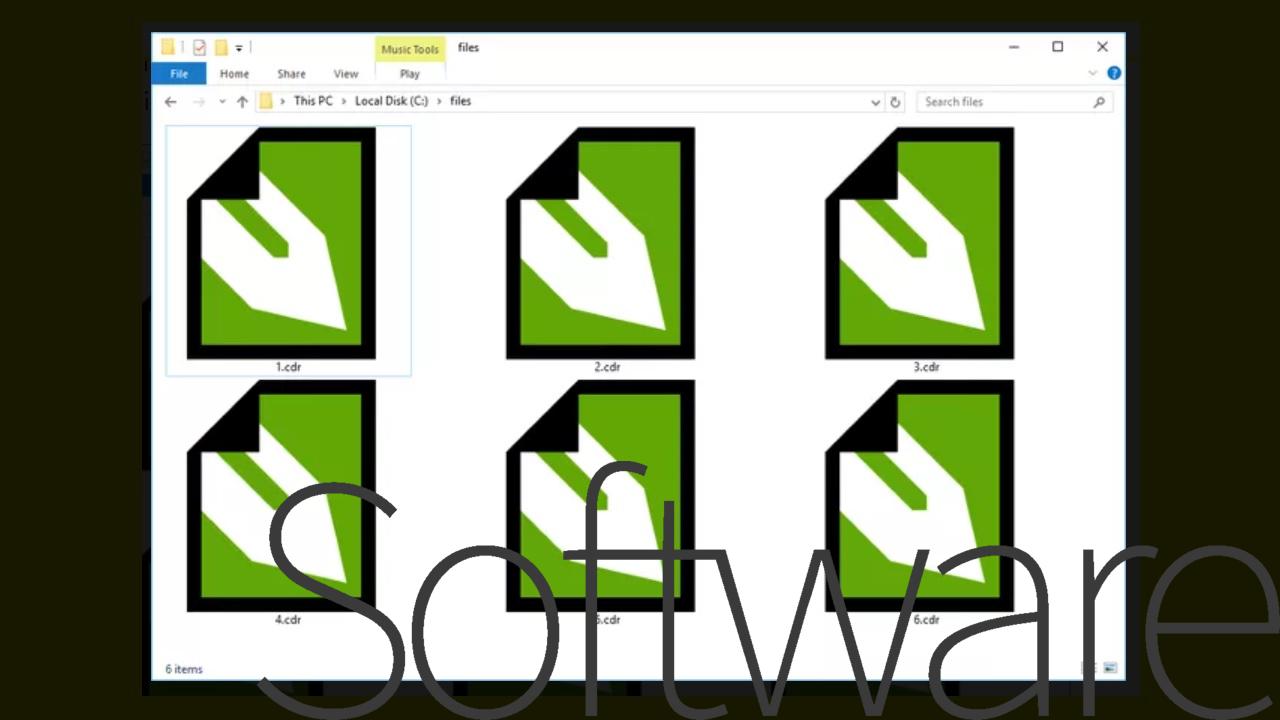The height and width of the screenshot is (720, 1280).
Task: Open the address bar history dropdown
Action: 875,102
